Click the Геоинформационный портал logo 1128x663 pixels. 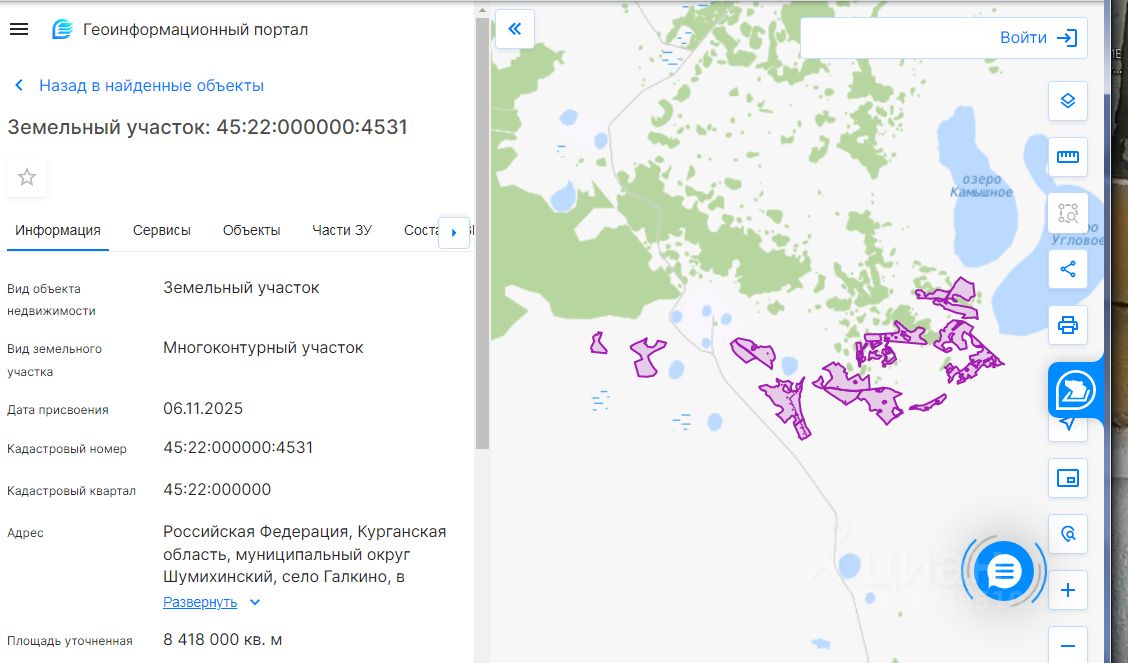[x=63, y=30]
